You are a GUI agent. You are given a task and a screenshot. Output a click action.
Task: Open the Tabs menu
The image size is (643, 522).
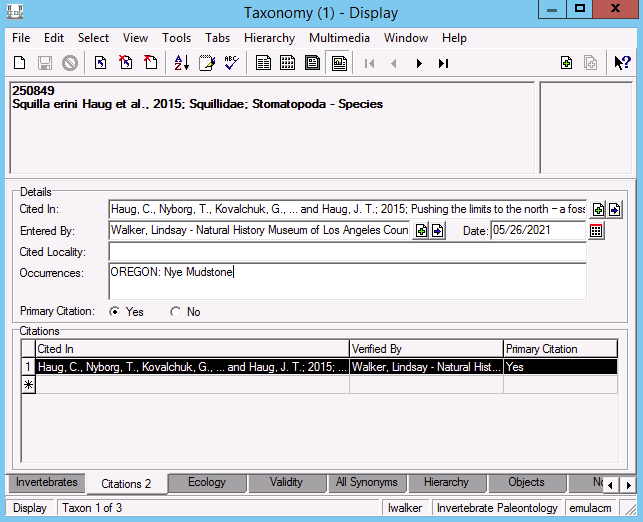tap(217, 38)
